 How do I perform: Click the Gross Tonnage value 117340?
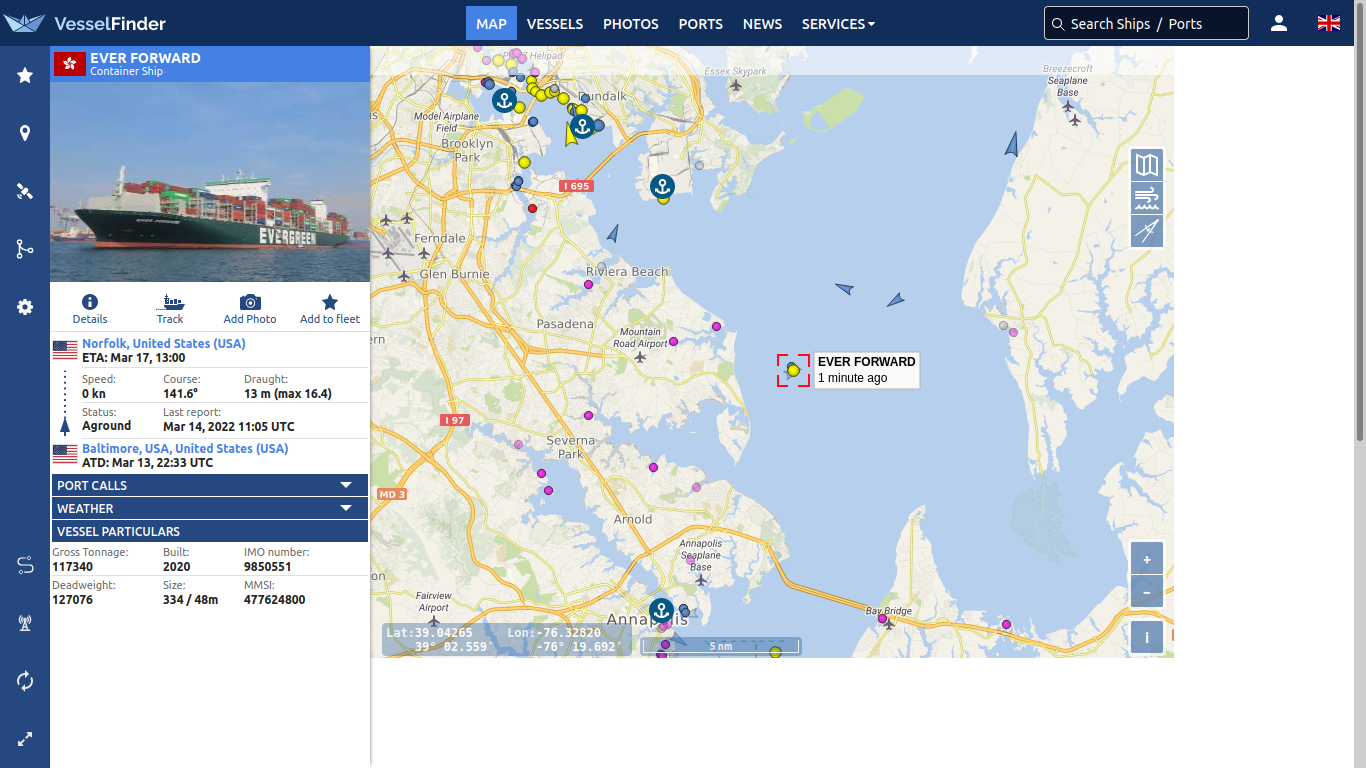tap(72, 566)
